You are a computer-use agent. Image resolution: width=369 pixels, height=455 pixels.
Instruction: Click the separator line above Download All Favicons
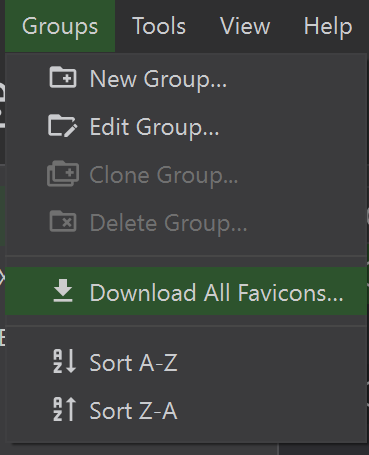tap(186, 256)
